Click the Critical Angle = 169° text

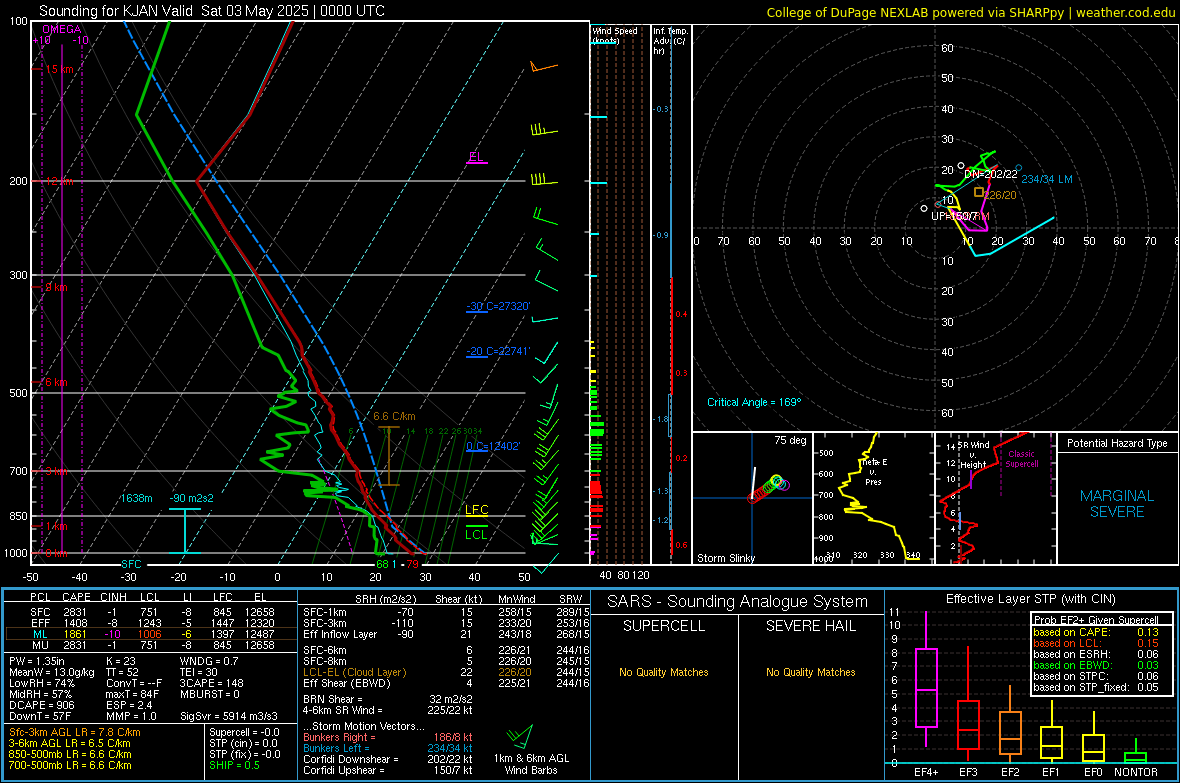pyautogui.click(x=754, y=402)
